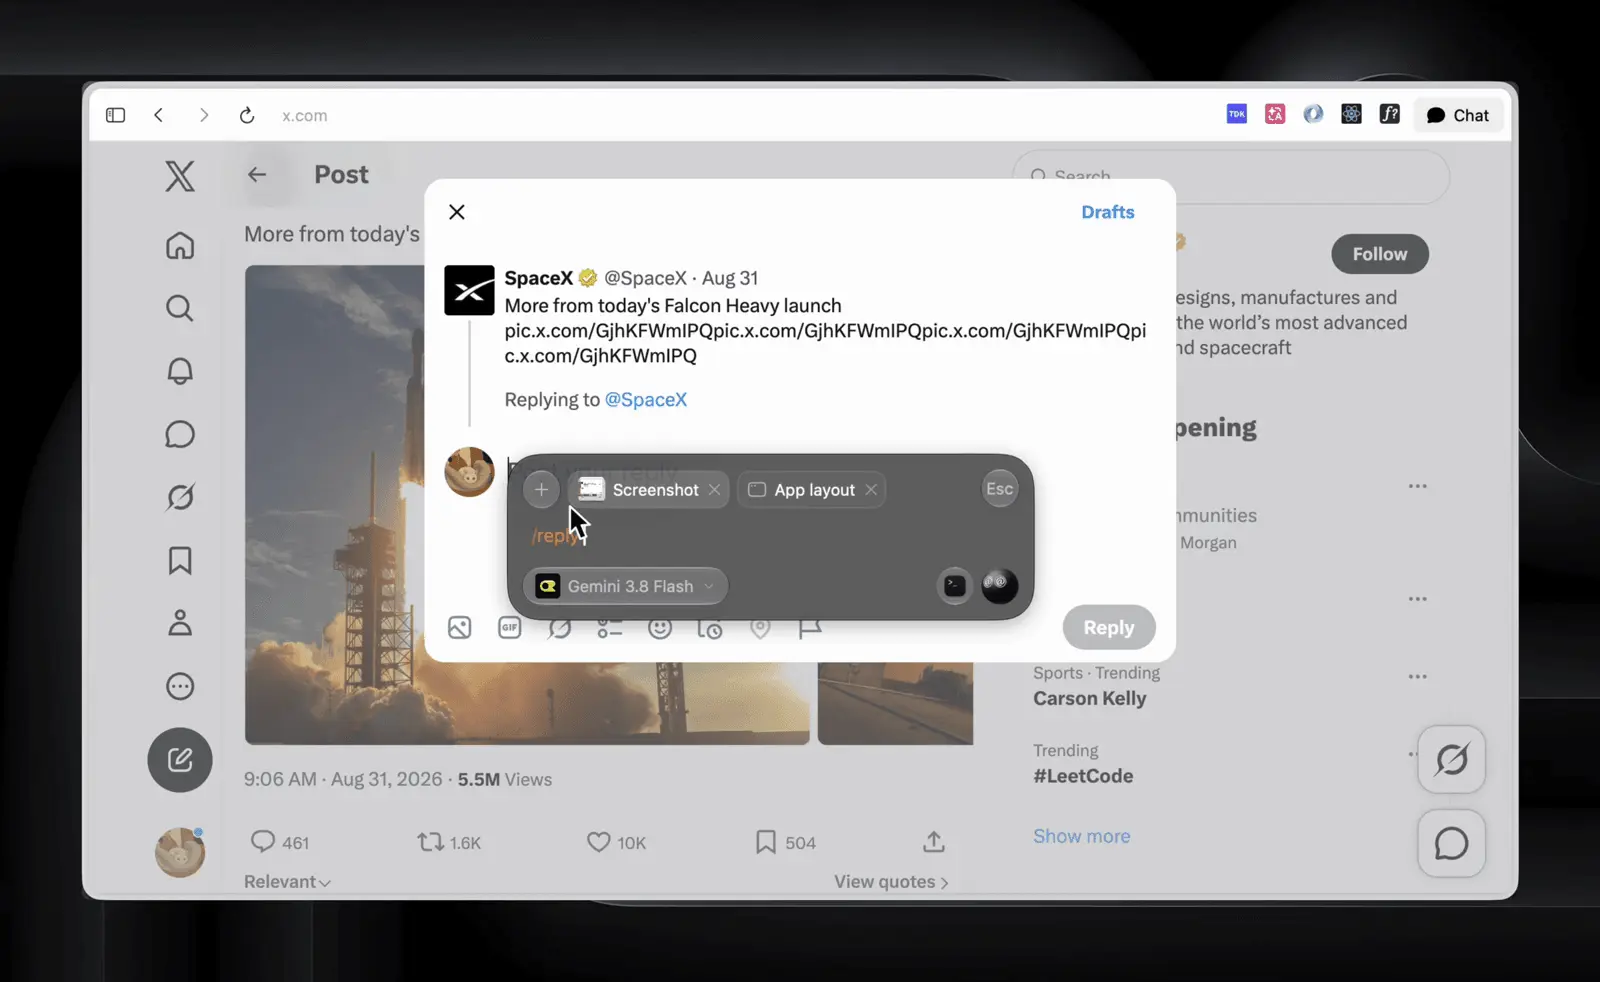The image size is (1600, 982).
Task: Open the Chat panel button
Action: click(x=1458, y=115)
